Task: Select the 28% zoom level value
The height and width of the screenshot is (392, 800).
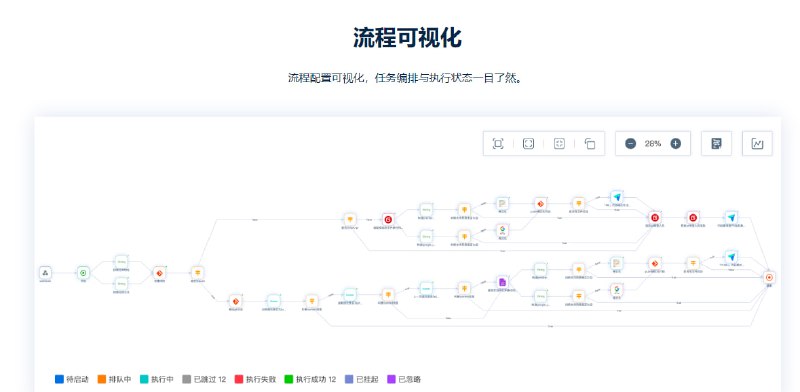Action: click(653, 143)
